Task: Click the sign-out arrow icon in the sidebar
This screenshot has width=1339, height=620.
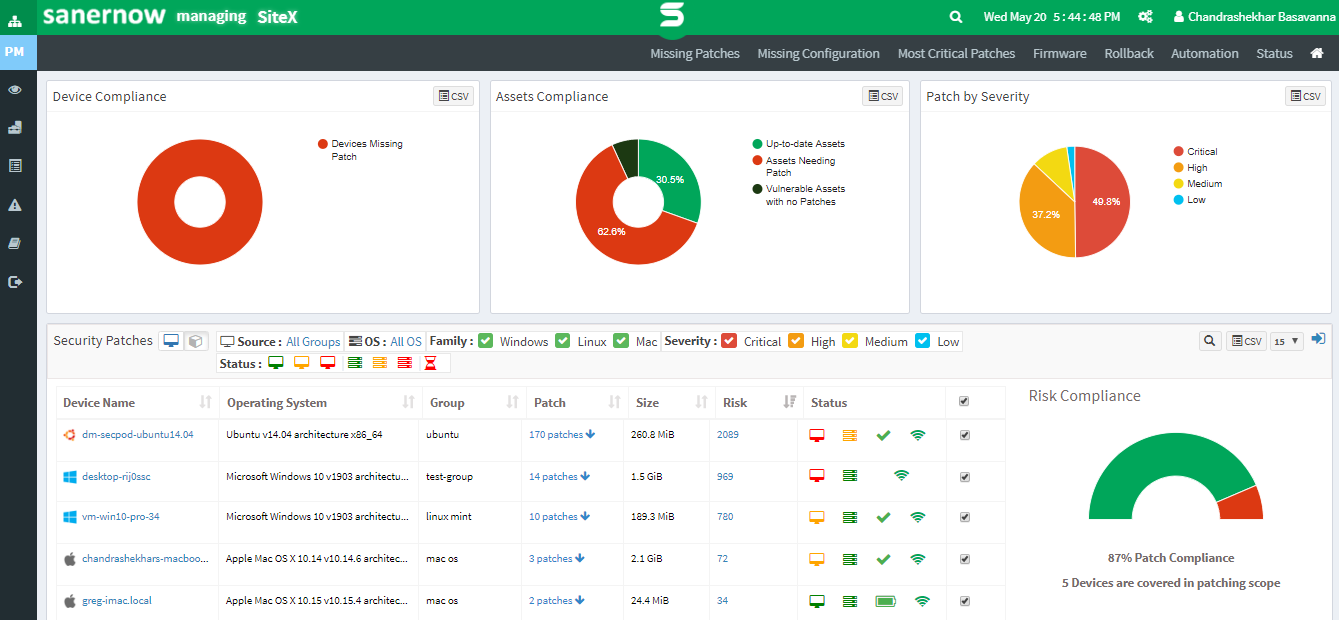Action: (x=15, y=282)
